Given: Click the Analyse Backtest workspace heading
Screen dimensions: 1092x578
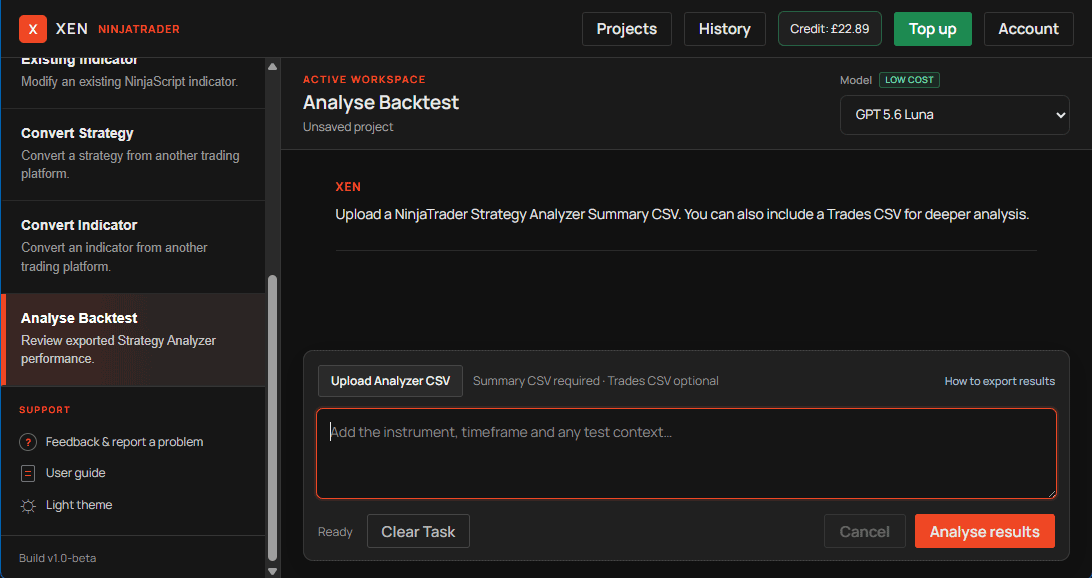Looking at the screenshot, I should point(381,102).
